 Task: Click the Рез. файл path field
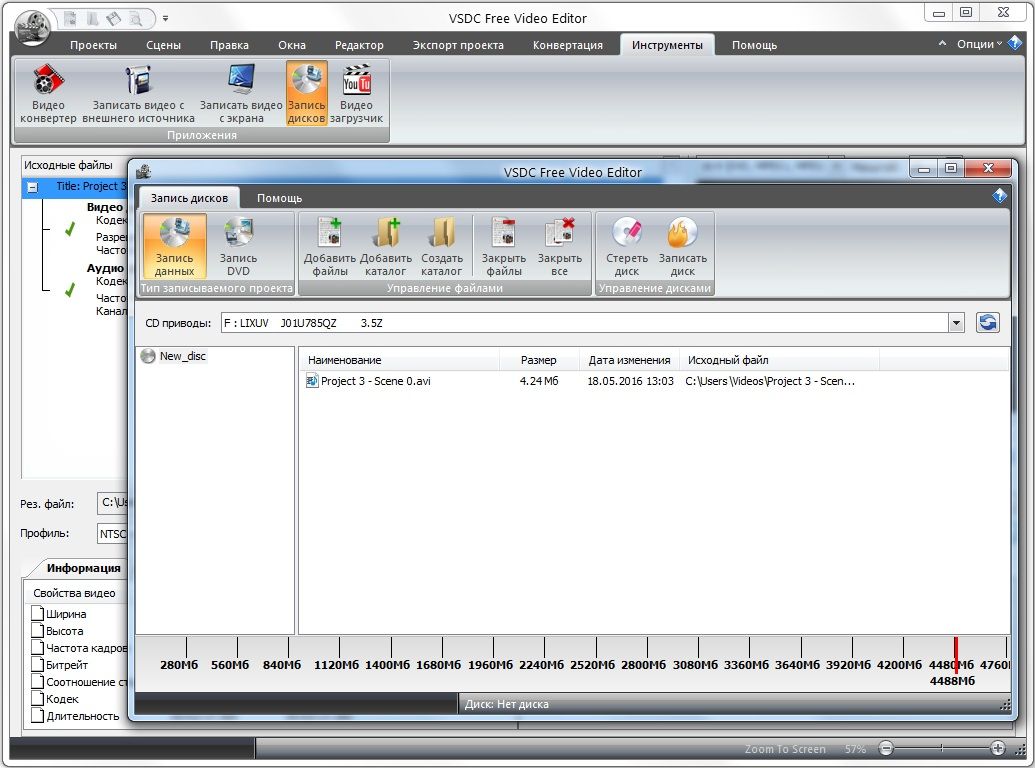click(112, 503)
